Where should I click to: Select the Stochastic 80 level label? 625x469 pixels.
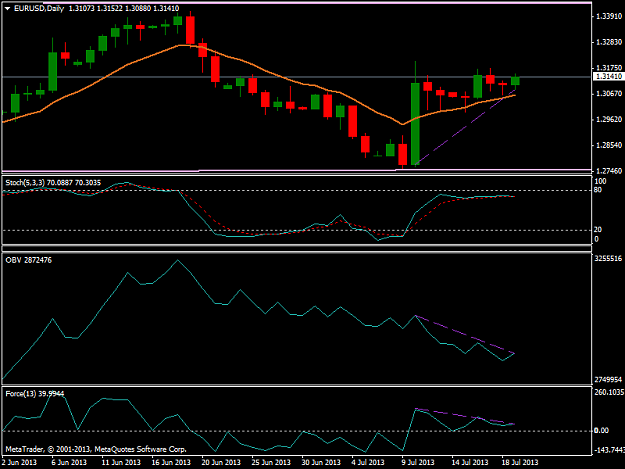tap(598, 190)
